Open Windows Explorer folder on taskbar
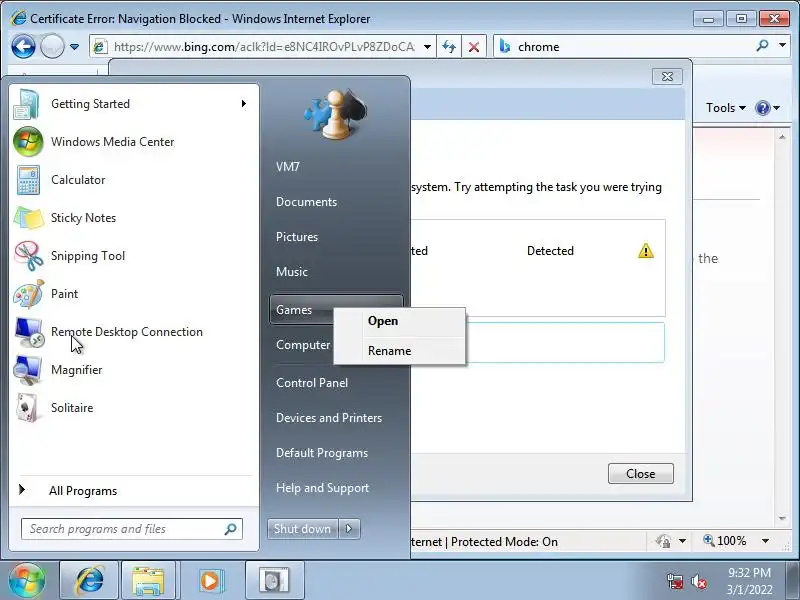800x600 pixels. pos(148,581)
